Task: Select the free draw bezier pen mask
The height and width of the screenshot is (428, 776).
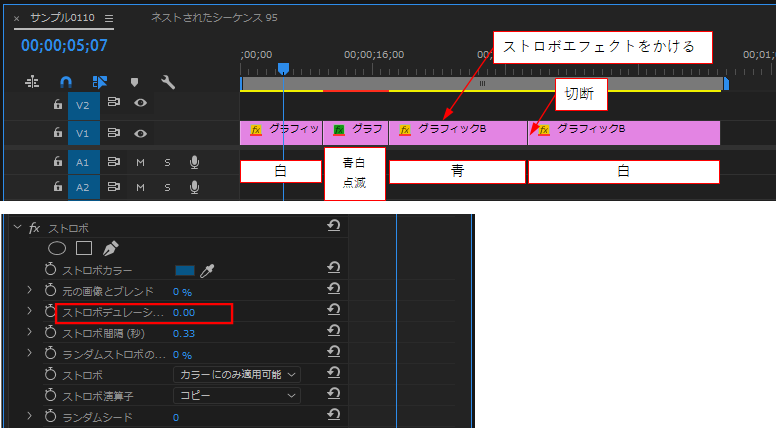Action: tap(111, 248)
